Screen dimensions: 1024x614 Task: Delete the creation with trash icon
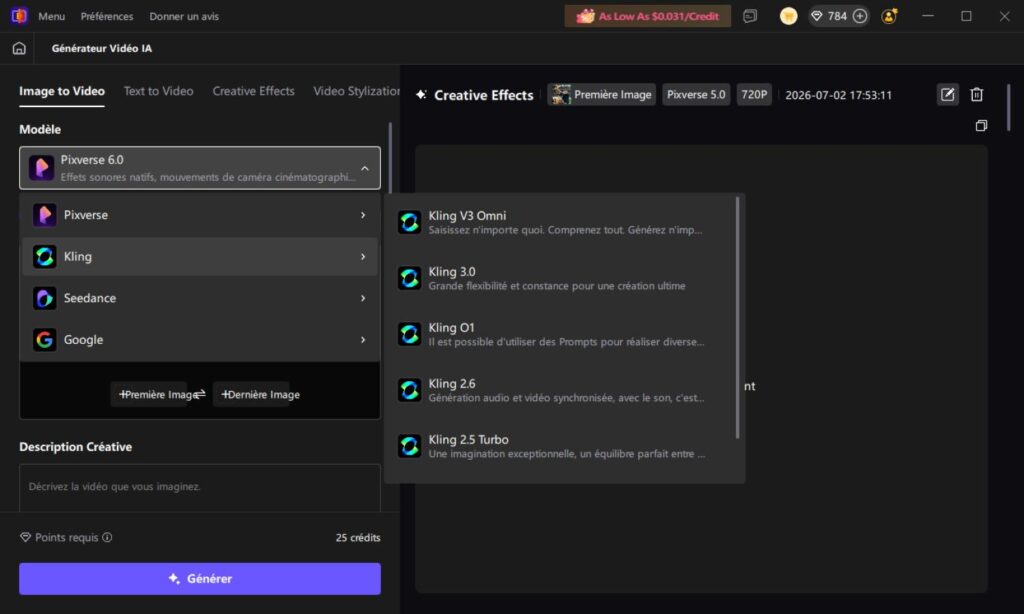click(x=976, y=95)
